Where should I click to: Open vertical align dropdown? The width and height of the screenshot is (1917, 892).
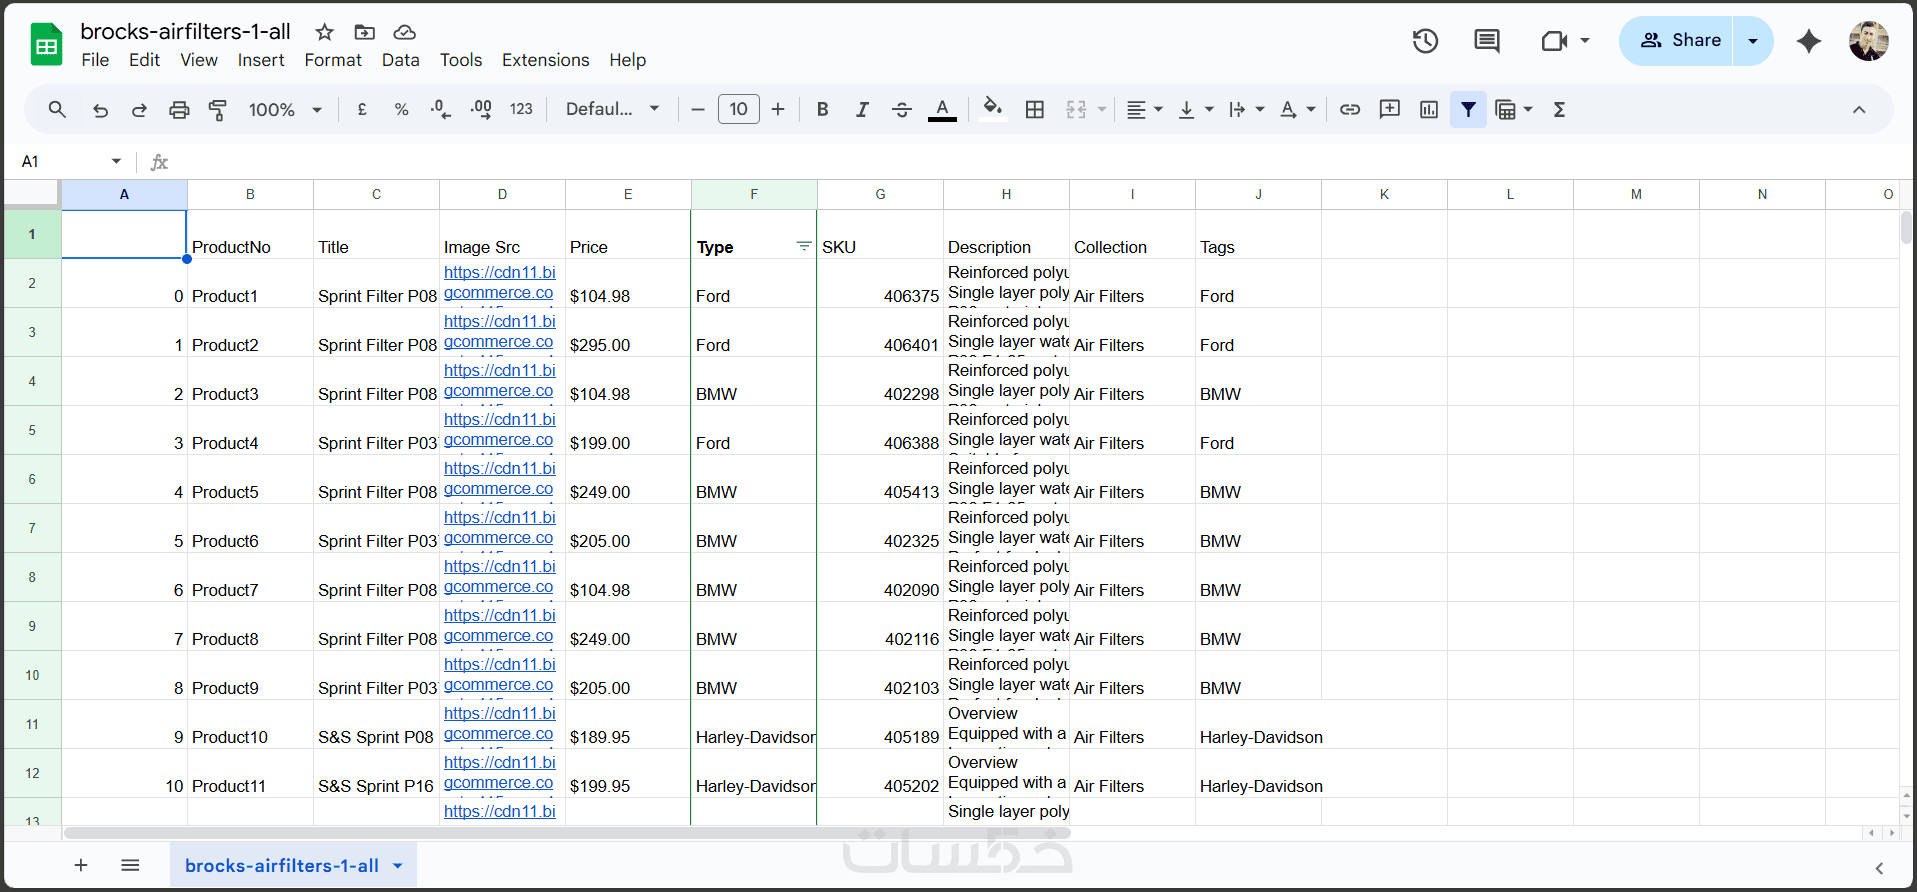pos(1195,109)
